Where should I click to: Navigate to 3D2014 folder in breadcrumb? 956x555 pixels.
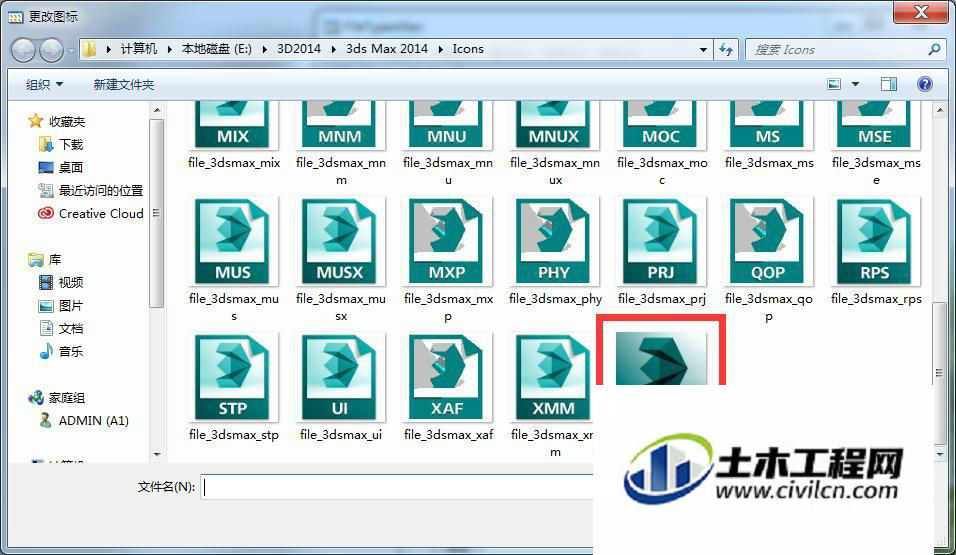pos(299,49)
